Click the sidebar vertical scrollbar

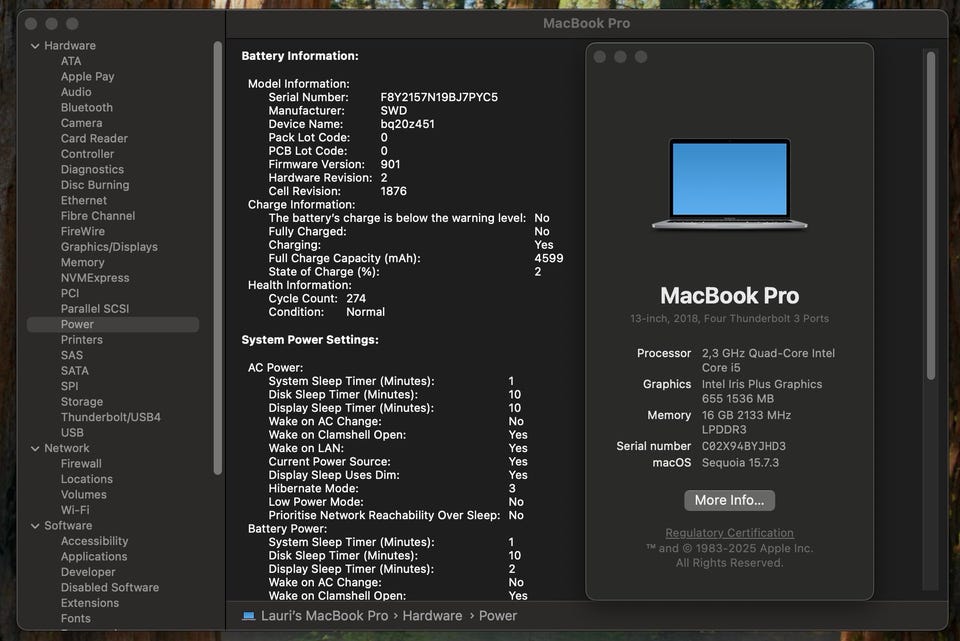point(217,257)
